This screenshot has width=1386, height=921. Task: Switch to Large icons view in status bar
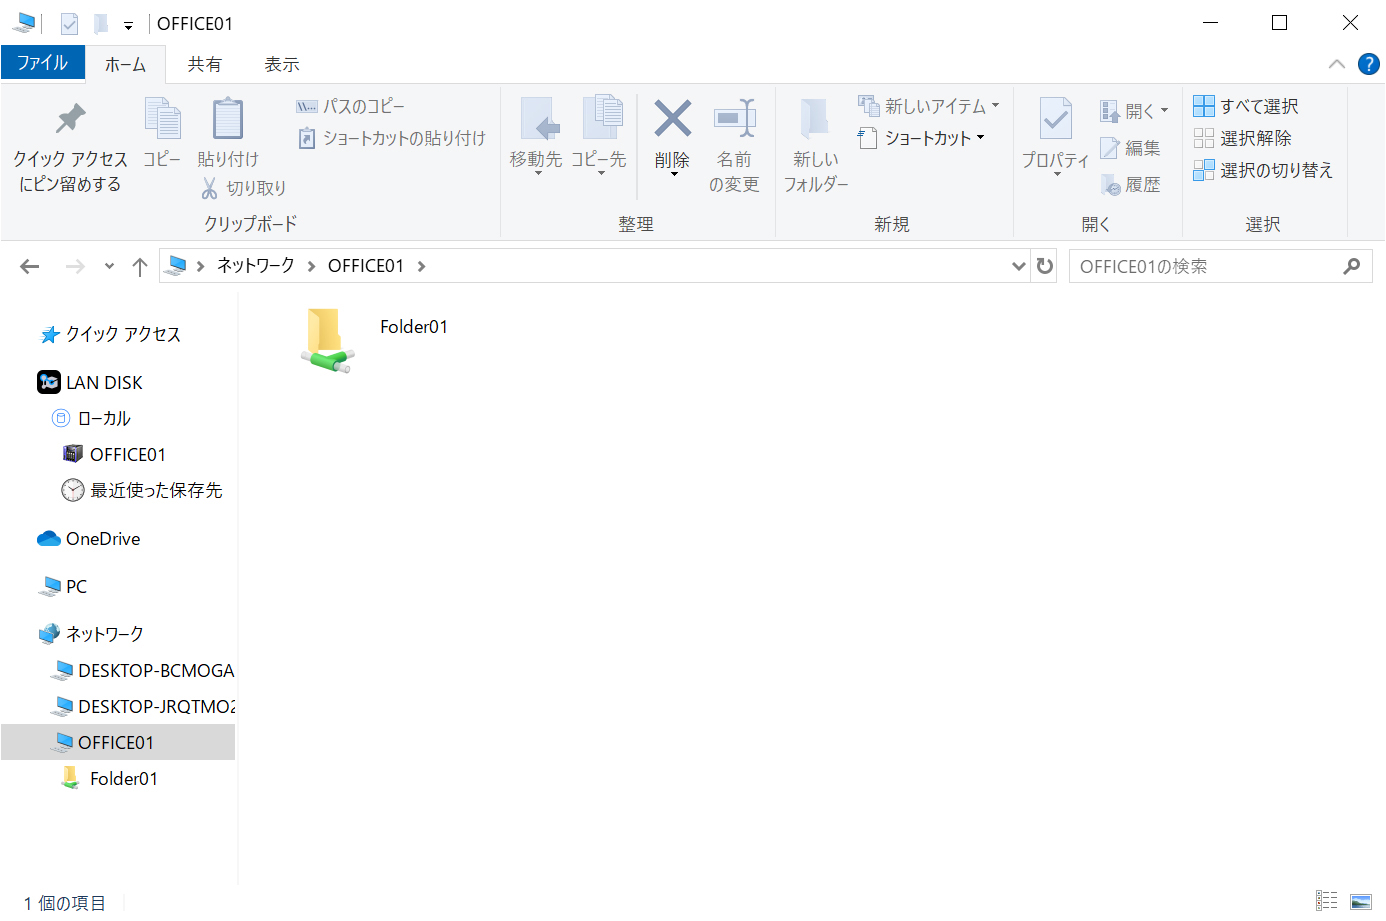point(1361,901)
